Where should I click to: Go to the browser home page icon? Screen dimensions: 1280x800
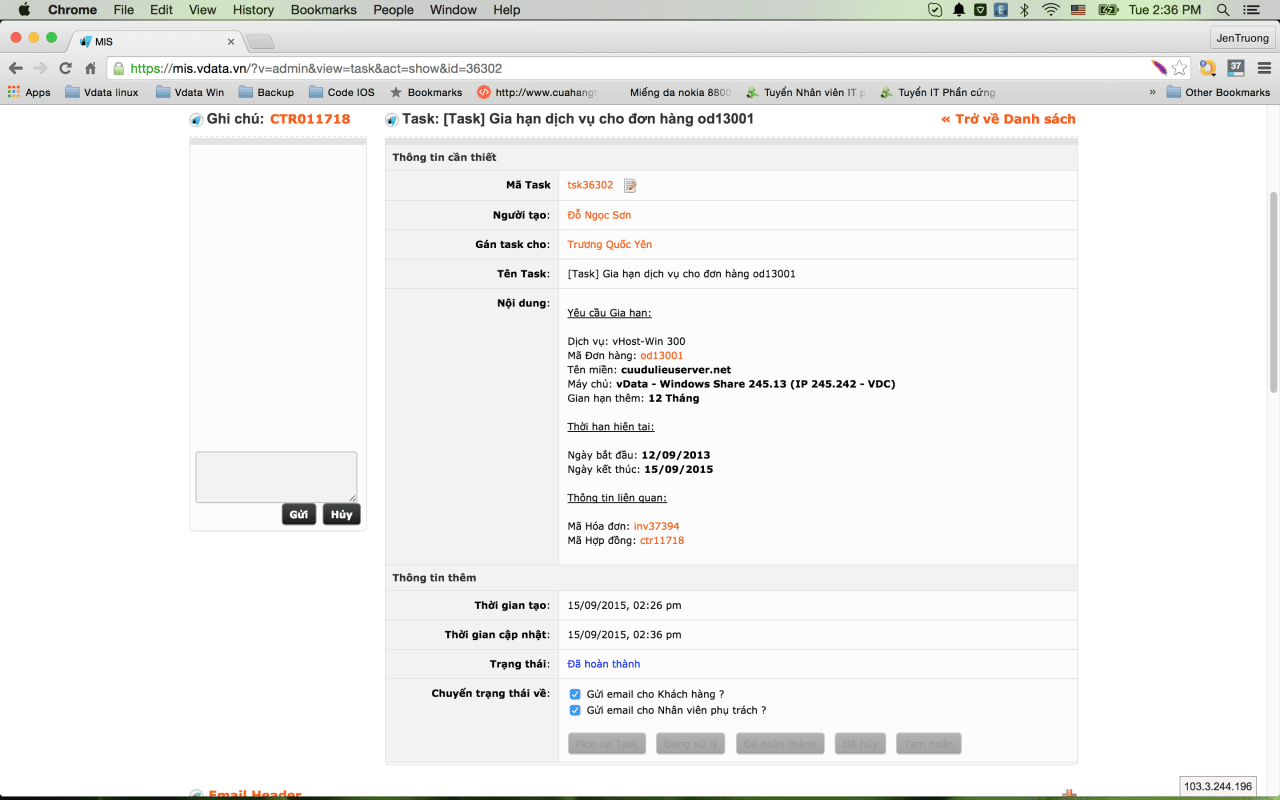coord(90,68)
